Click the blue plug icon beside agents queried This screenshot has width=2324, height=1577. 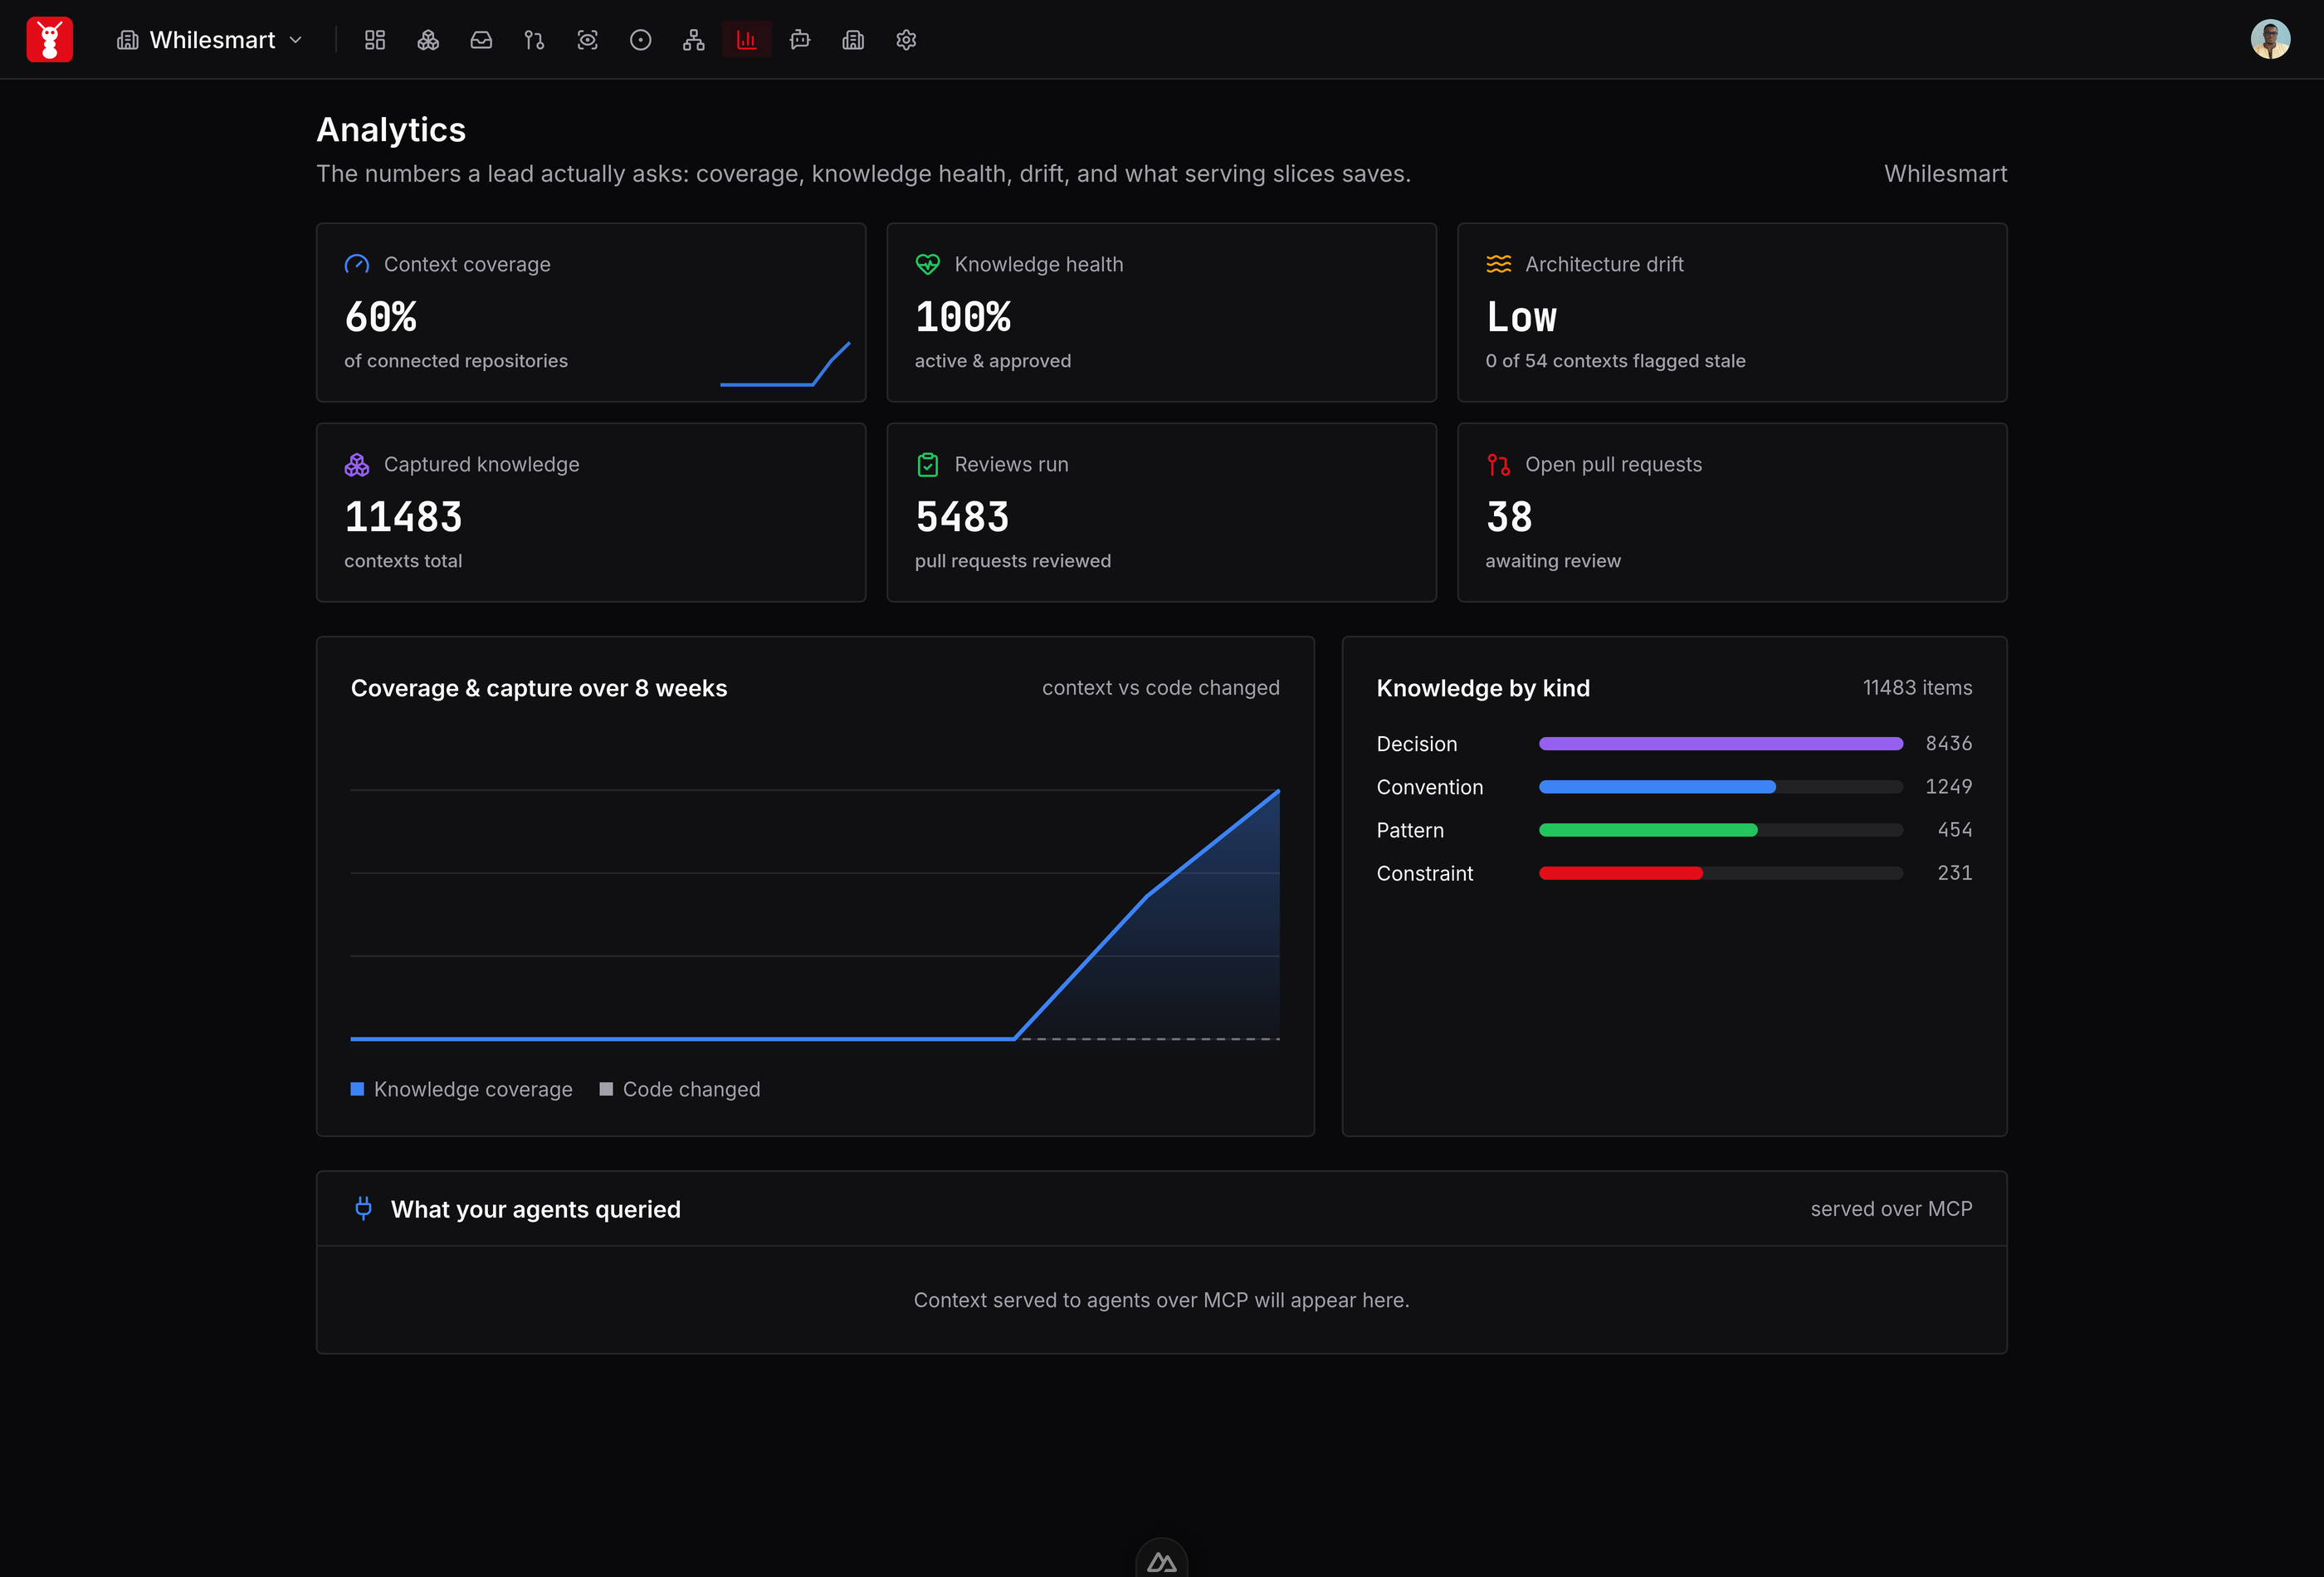click(364, 1208)
